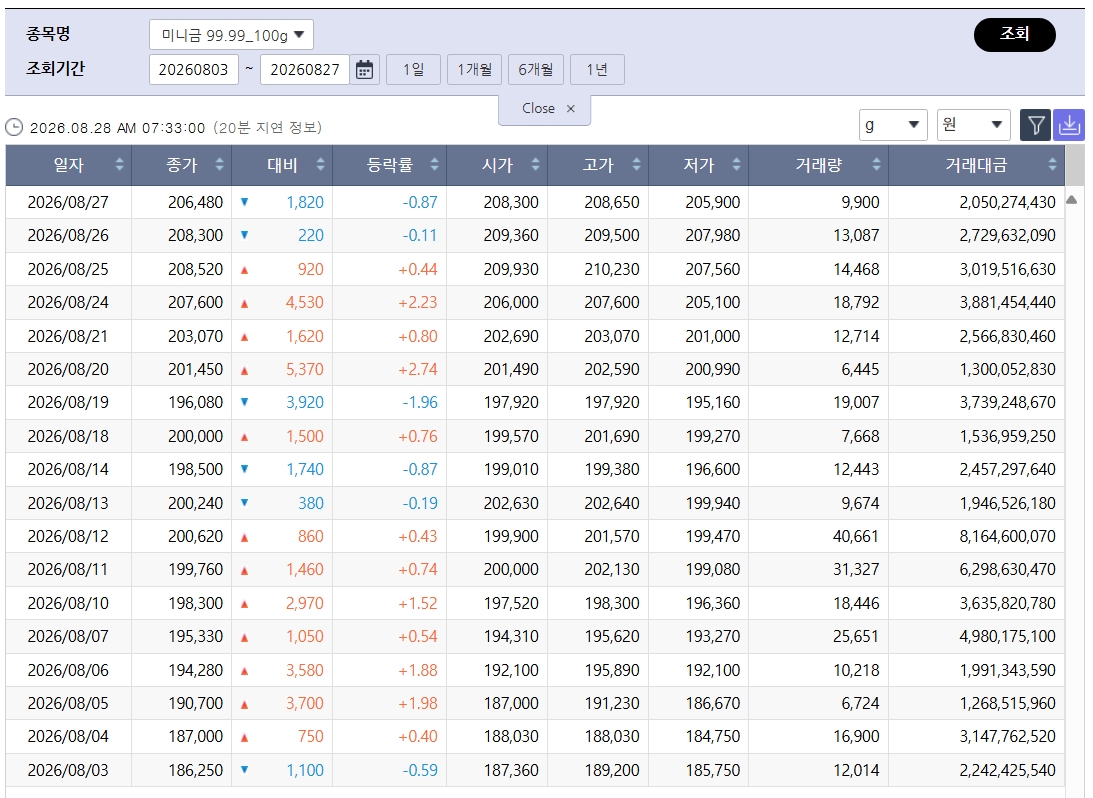Image resolution: width=1093 pixels, height=798 pixels.
Task: Click the change 3,580 on 2026/08/06
Action: tap(305, 670)
